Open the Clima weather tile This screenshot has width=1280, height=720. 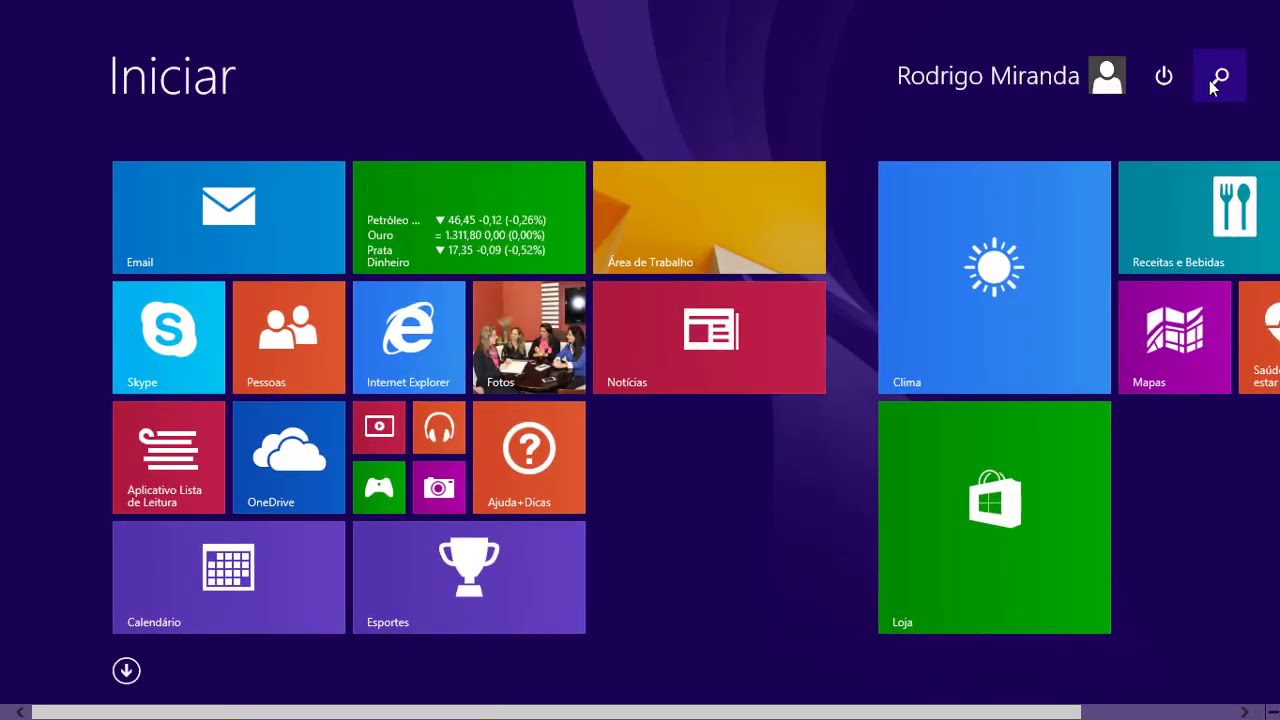click(994, 277)
